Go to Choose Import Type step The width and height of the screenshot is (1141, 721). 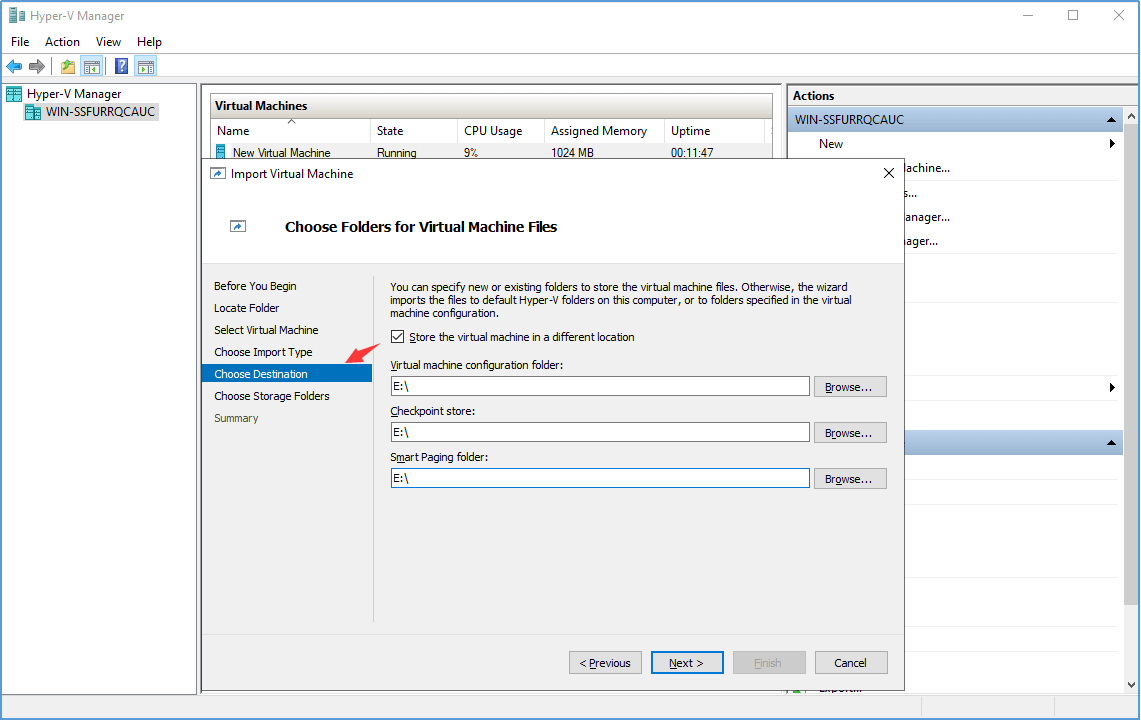pos(263,352)
